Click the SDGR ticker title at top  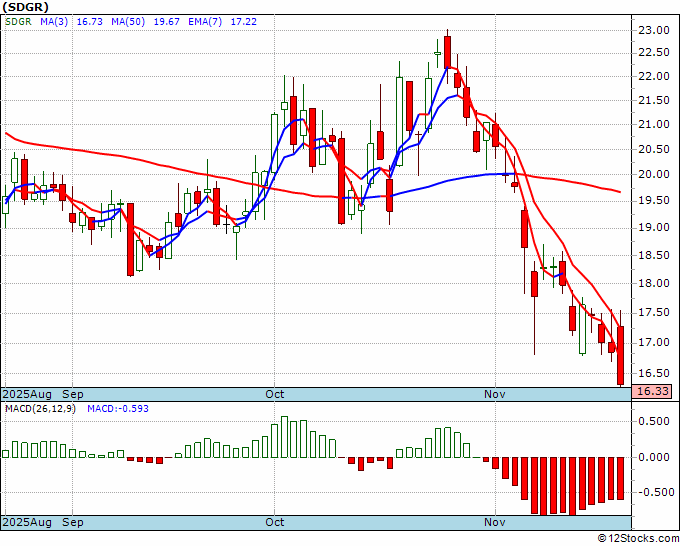(x=26, y=7)
